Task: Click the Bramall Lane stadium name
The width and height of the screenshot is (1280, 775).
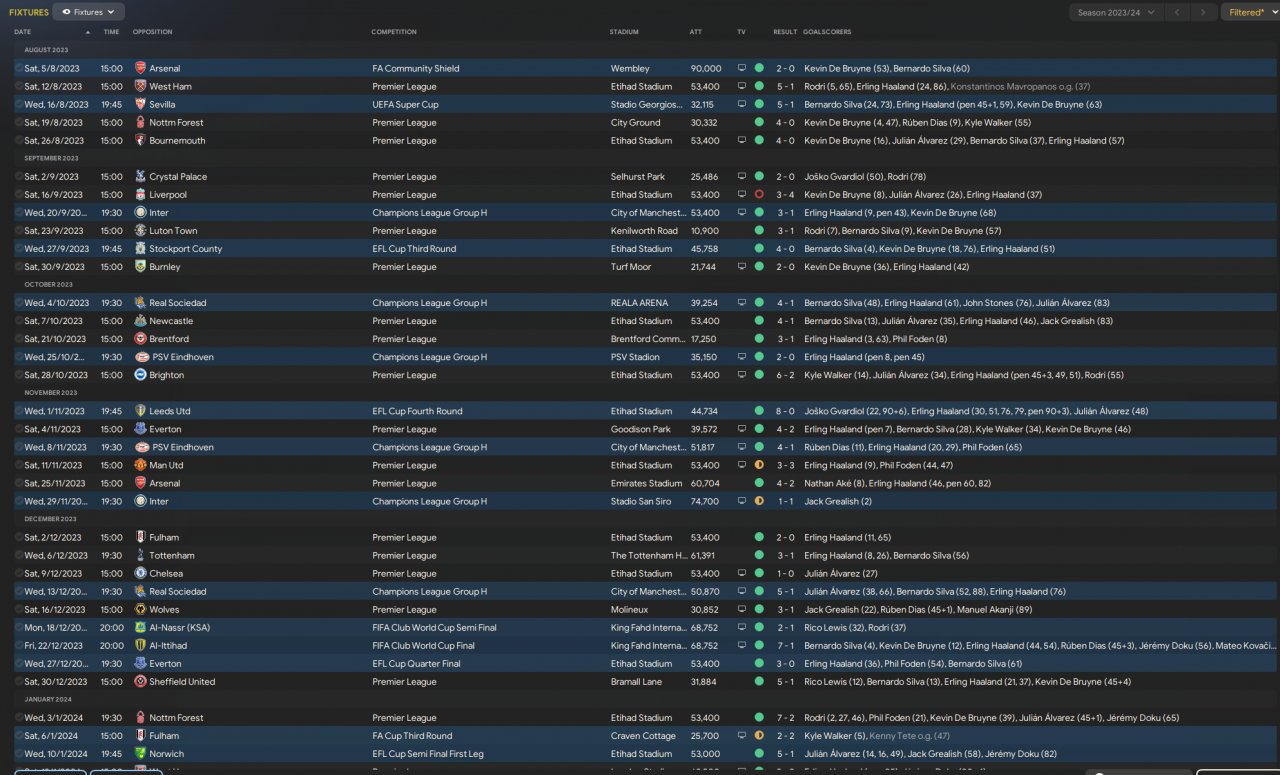Action: pos(637,681)
